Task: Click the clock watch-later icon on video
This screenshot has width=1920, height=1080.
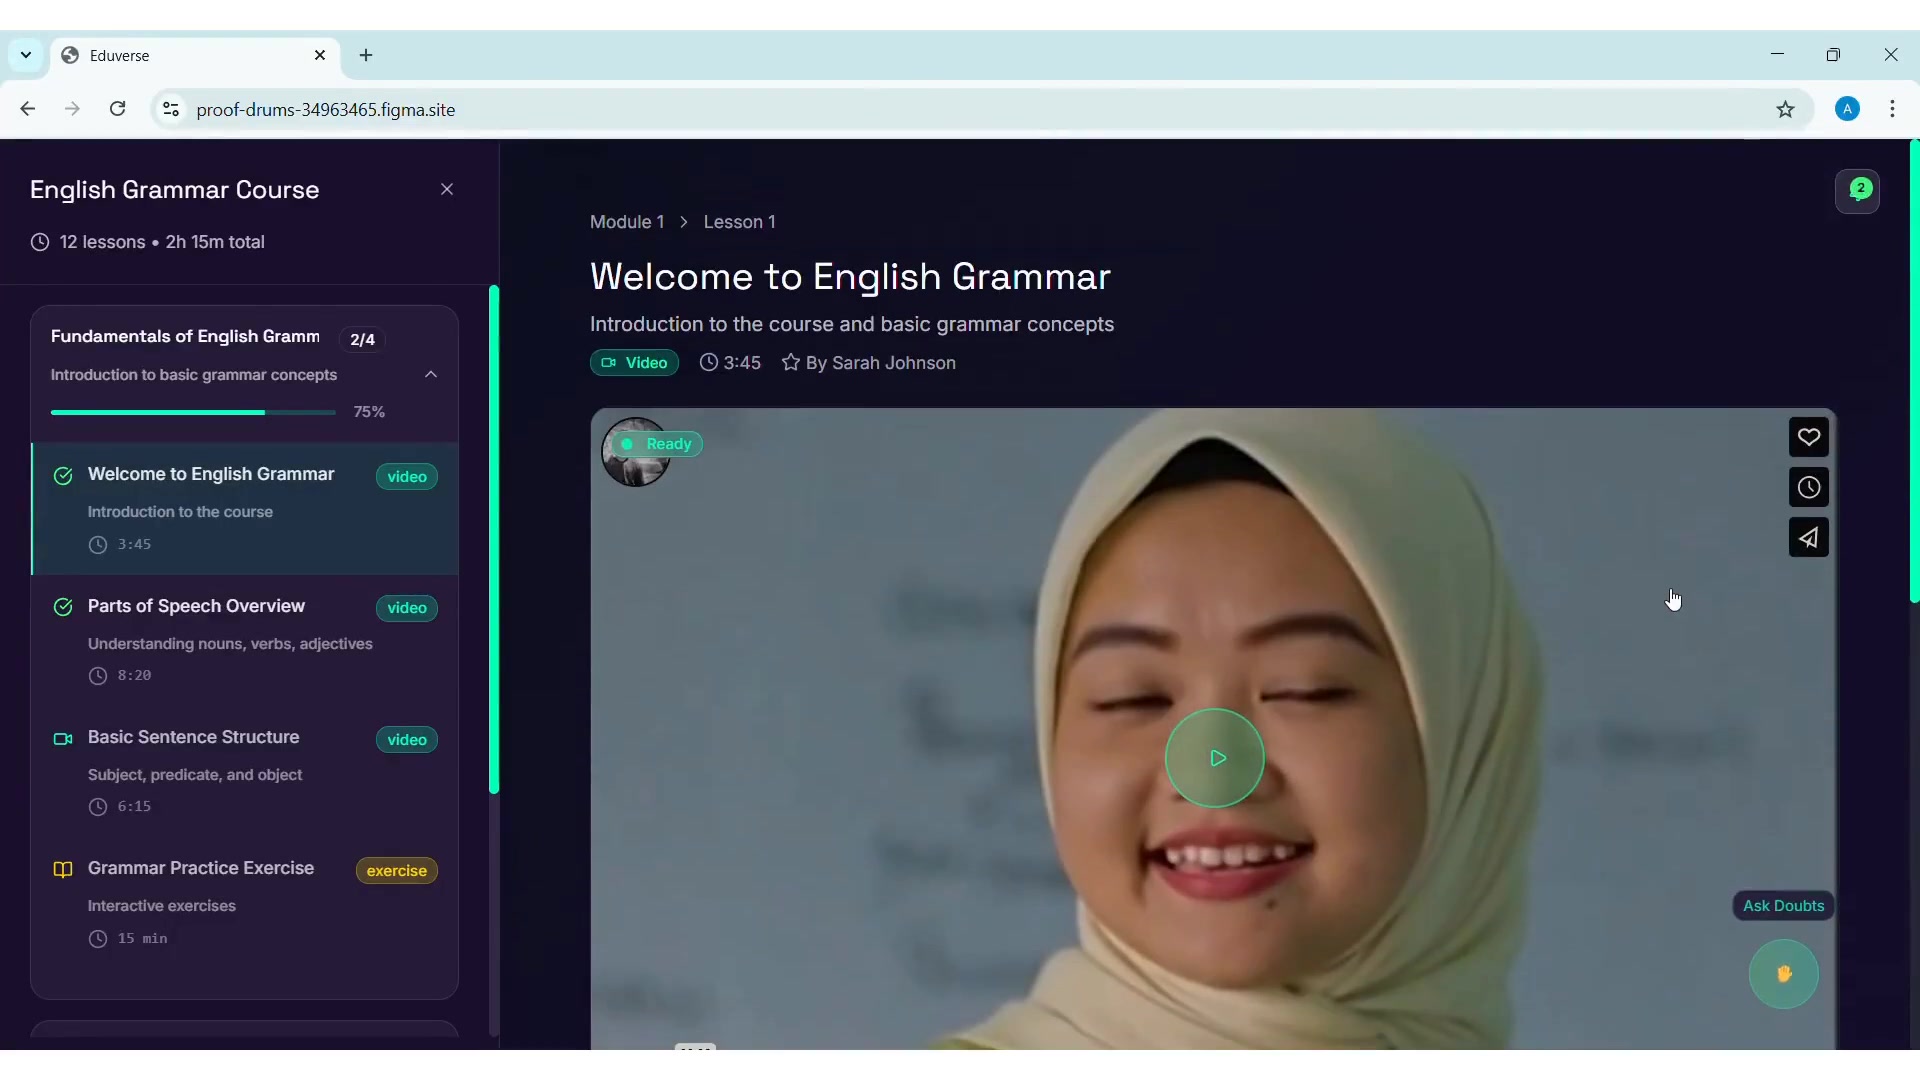Action: click(x=1808, y=488)
